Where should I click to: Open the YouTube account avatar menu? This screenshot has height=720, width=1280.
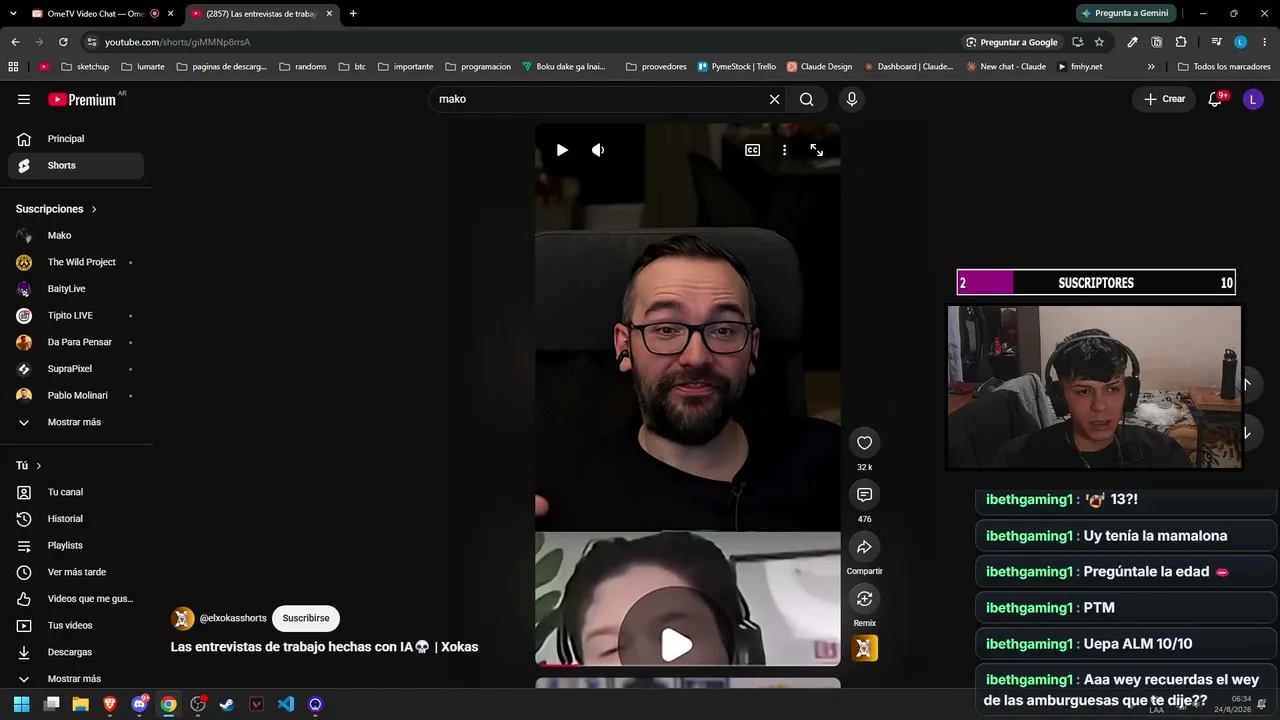tap(1253, 99)
